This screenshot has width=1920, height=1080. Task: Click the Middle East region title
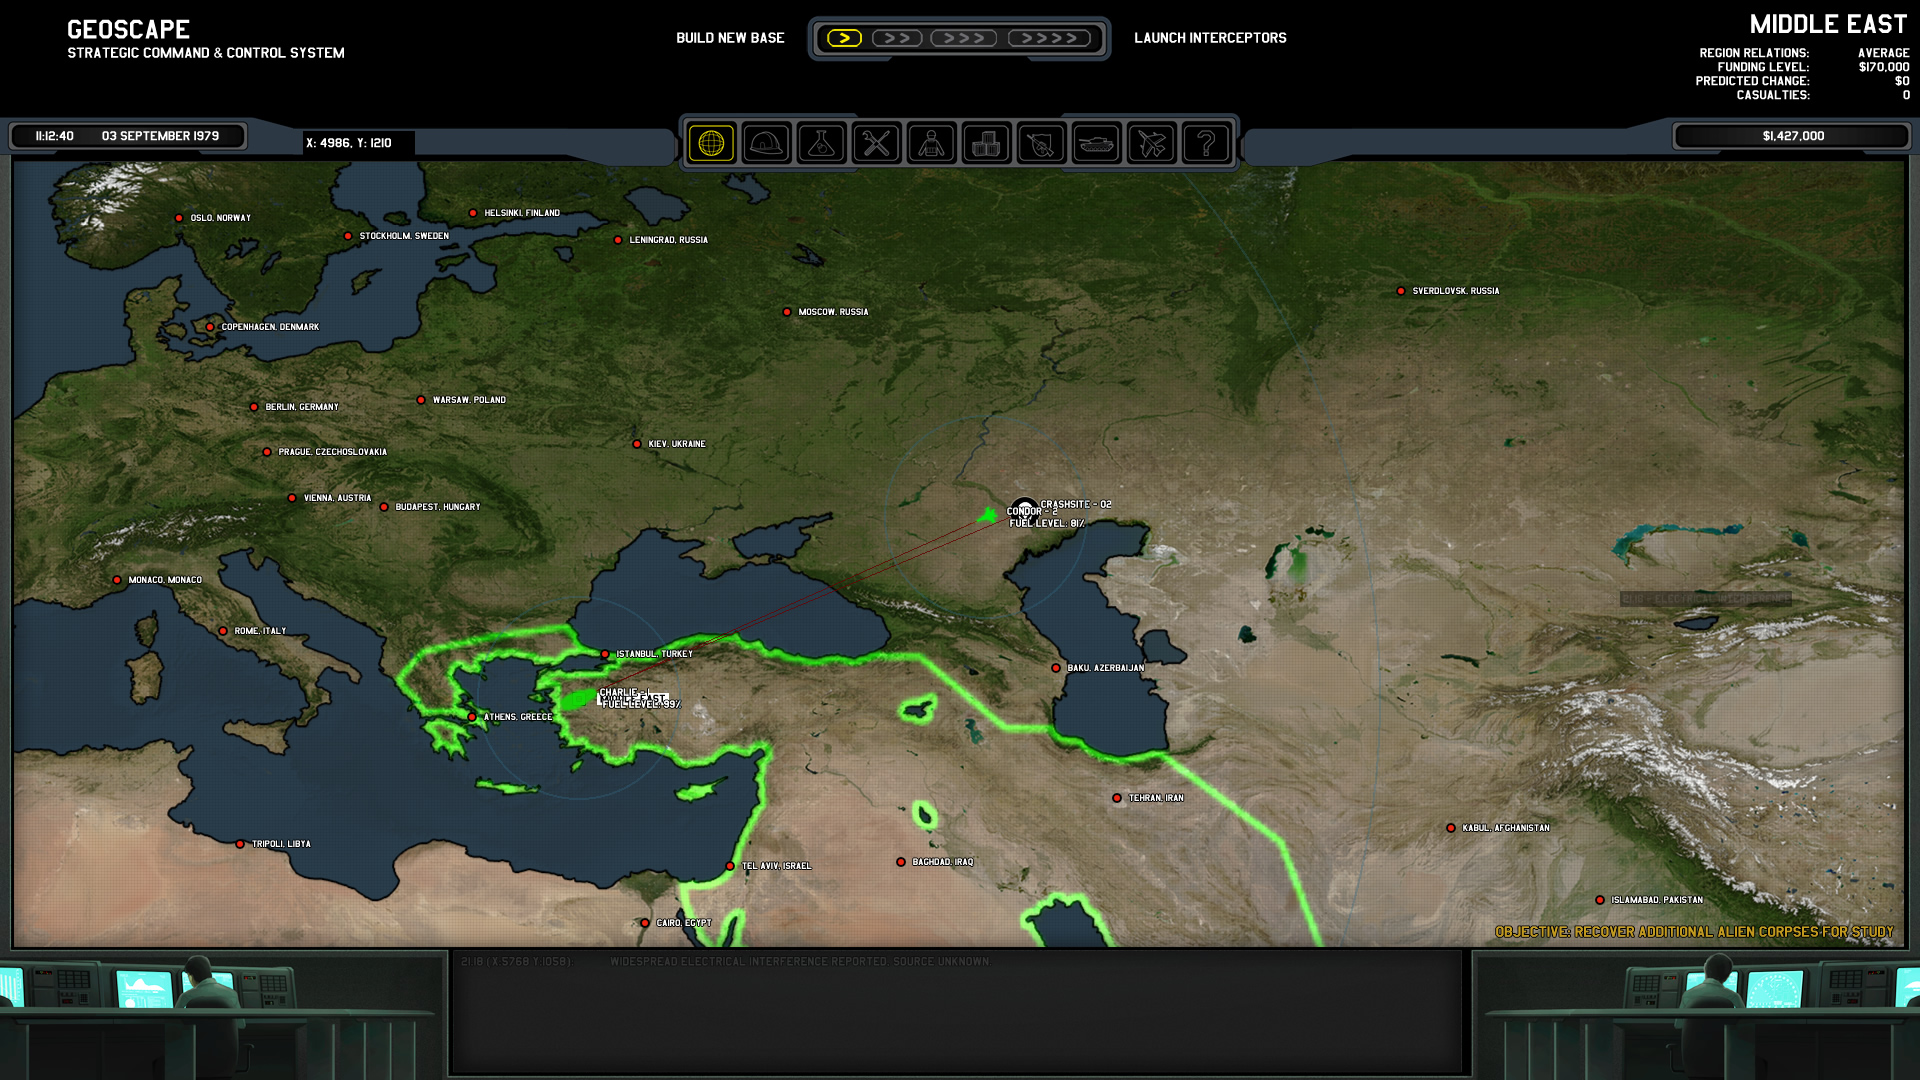point(1829,24)
